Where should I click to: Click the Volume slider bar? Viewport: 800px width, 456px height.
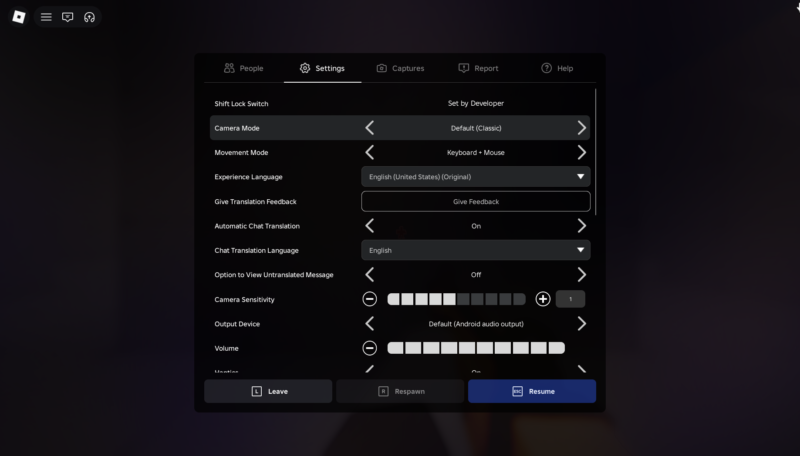(x=476, y=348)
